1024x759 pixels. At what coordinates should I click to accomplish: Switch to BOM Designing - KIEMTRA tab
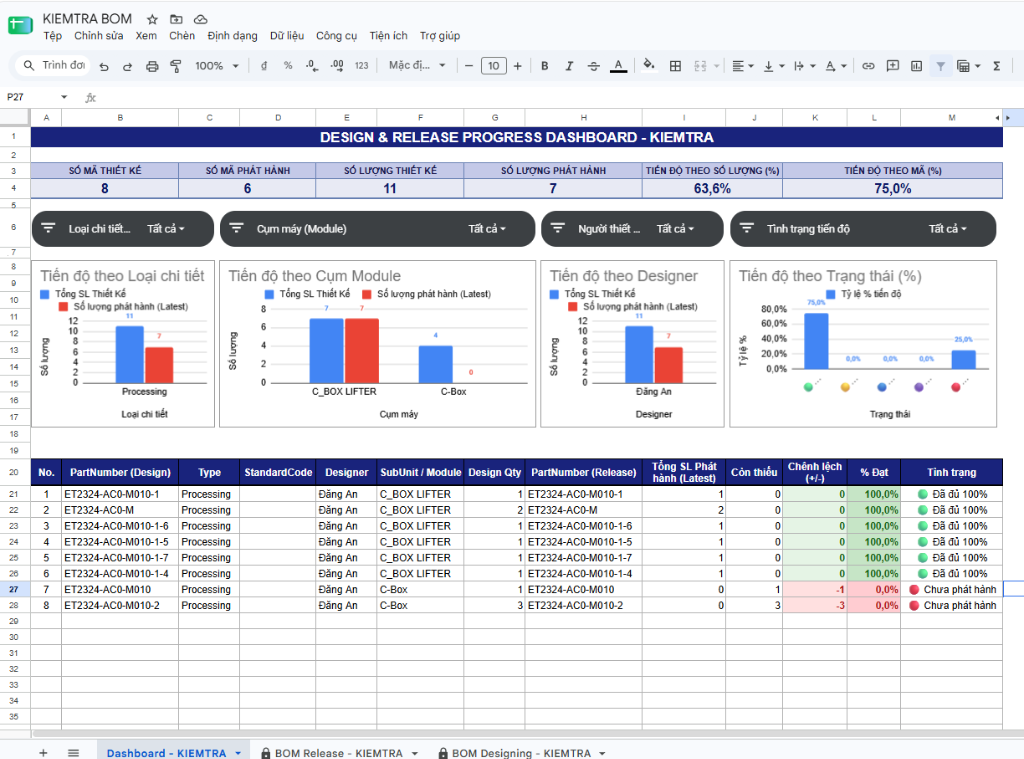click(520, 753)
